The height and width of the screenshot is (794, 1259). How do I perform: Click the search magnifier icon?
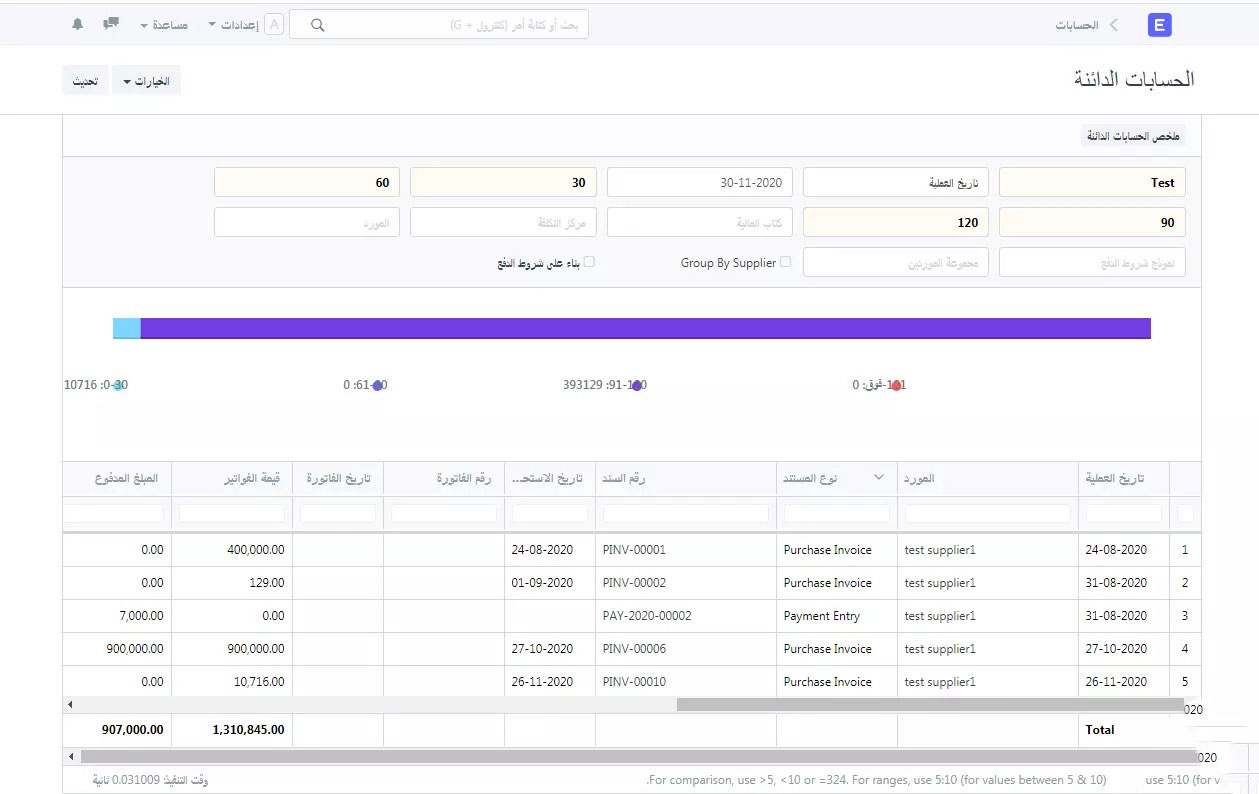click(x=318, y=25)
